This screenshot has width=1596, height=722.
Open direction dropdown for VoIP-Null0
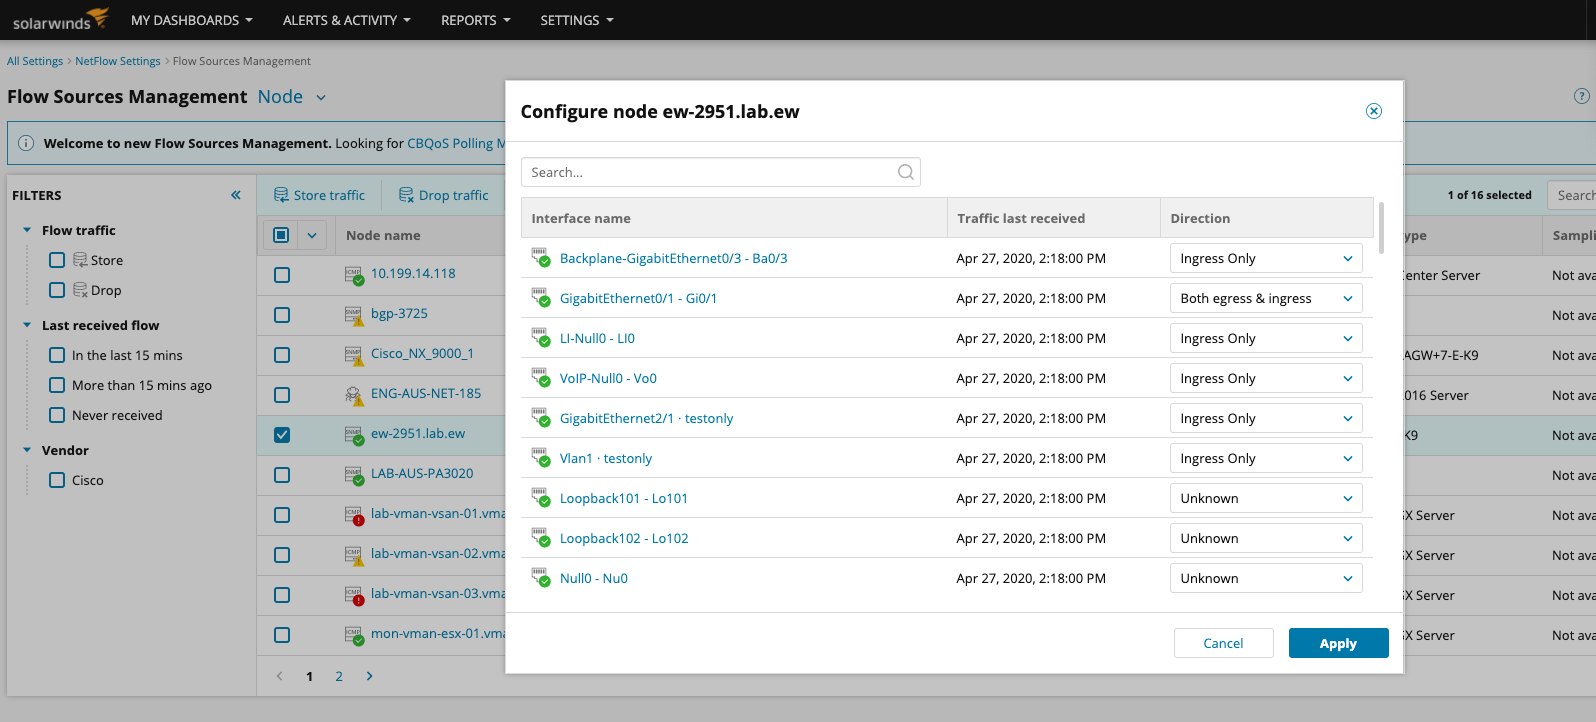click(1266, 378)
